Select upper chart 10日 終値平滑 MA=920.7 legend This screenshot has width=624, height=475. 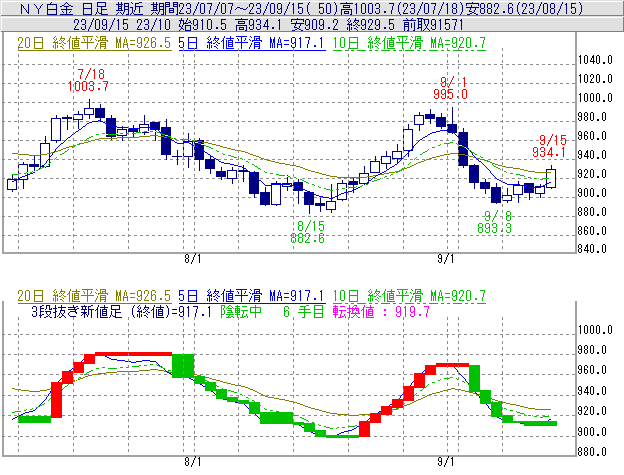(x=409, y=43)
